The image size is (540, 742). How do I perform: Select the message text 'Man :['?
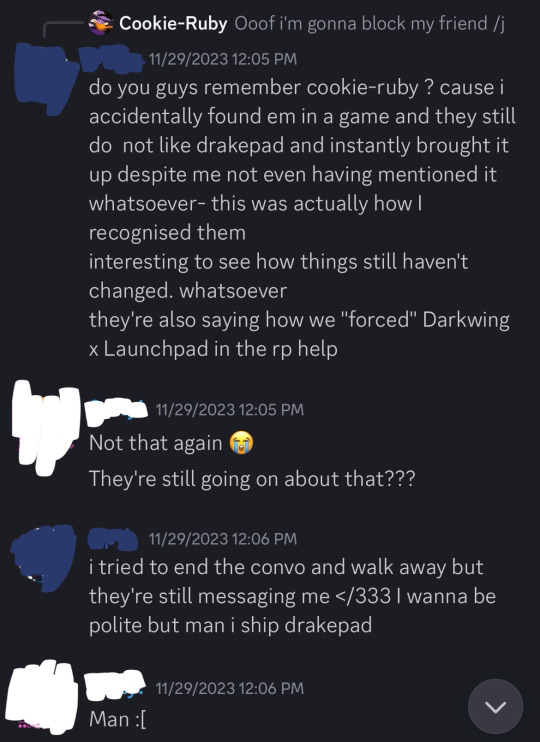[x=117, y=719]
